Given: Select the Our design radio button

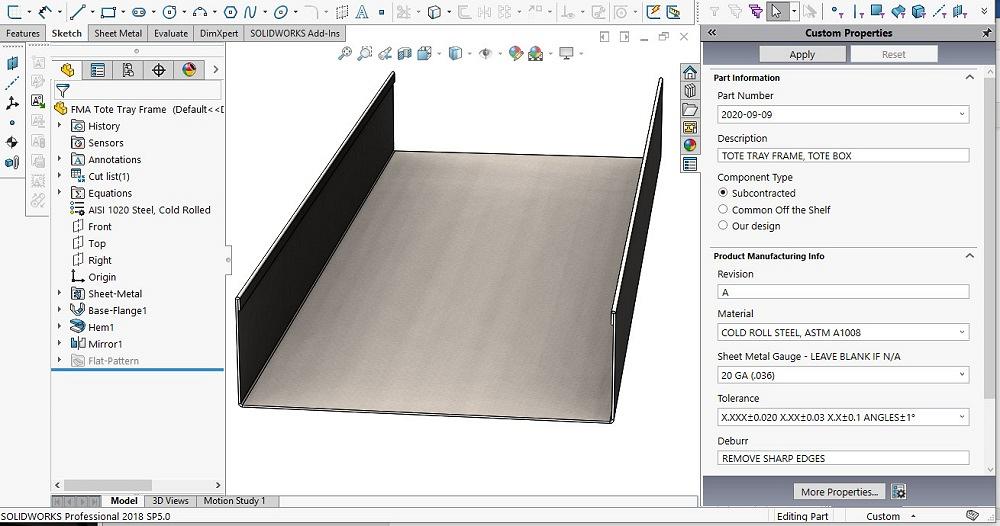Looking at the screenshot, I should click(723, 225).
